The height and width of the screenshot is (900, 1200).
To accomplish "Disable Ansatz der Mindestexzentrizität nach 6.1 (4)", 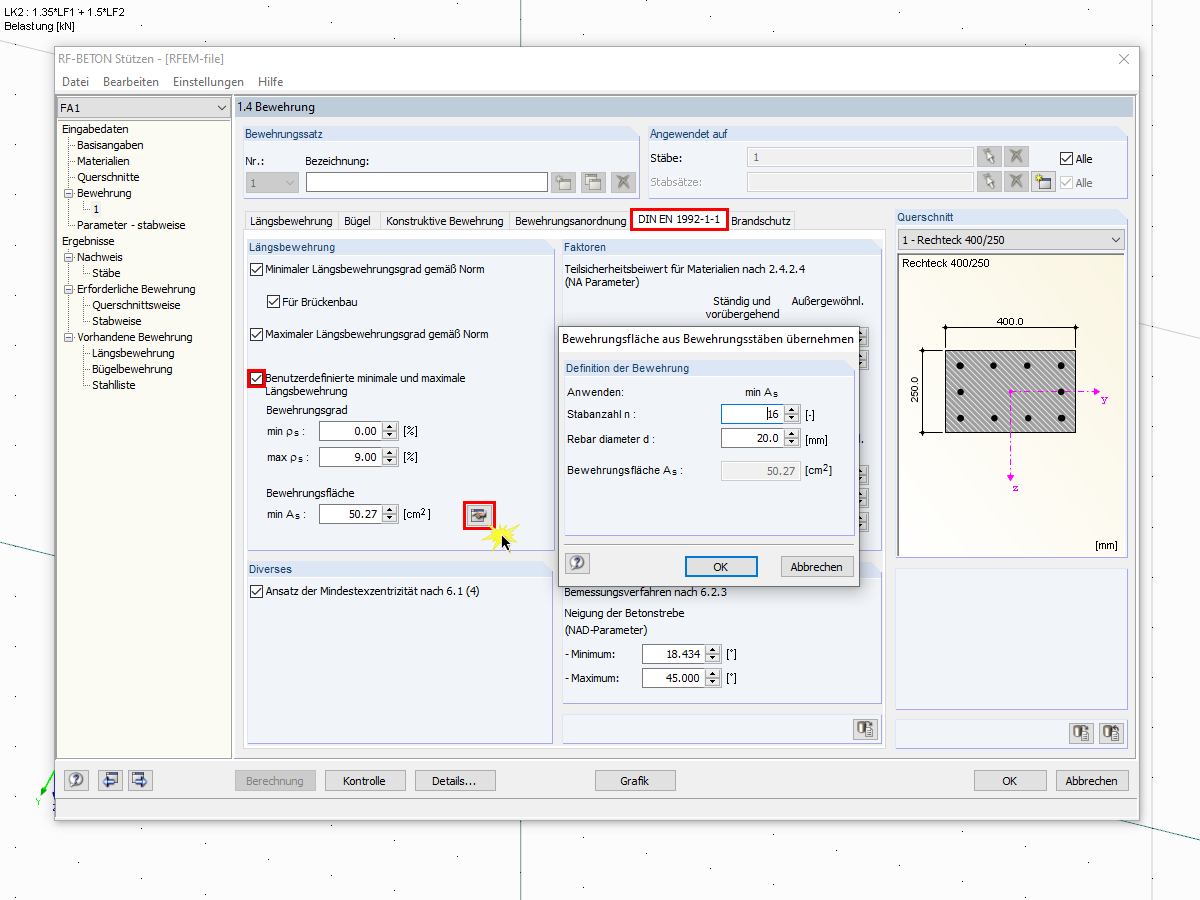I will [x=256, y=592].
